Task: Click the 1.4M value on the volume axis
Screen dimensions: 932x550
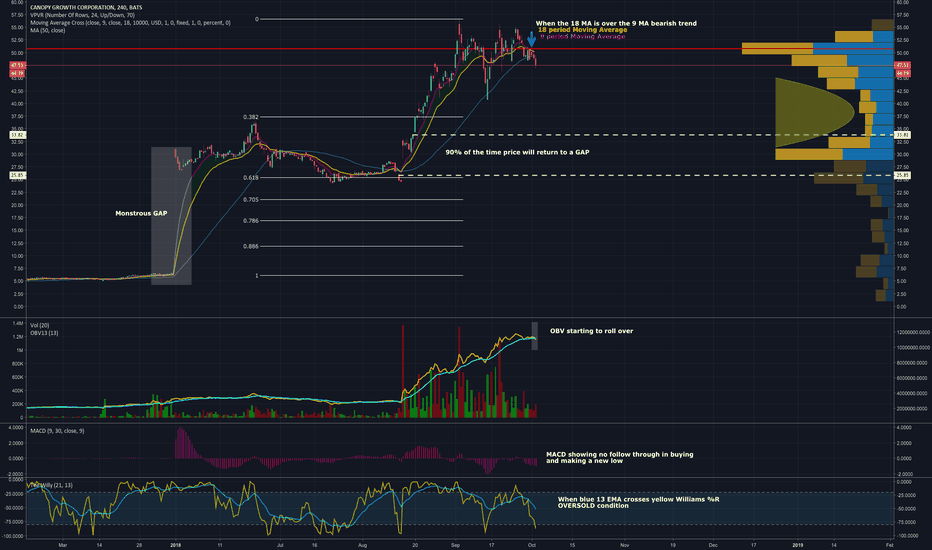Action: click(x=17, y=323)
